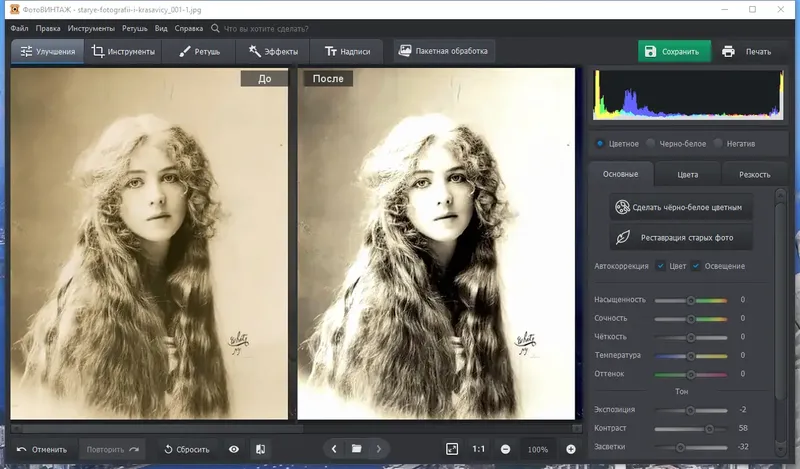Image resolution: width=800 pixels, height=469 pixels.
Task: Open the 100% zoom level selector
Action: click(x=538, y=449)
